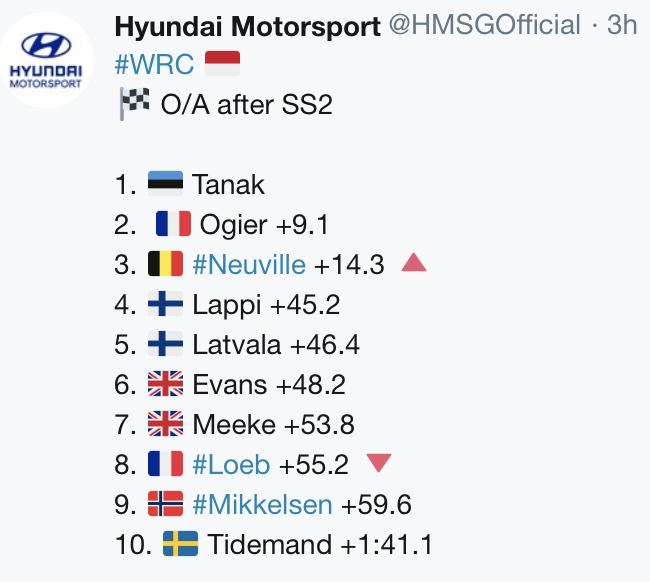The width and height of the screenshot is (650, 582).
Task: Click the Belgian flag beside Neuville
Action: click(x=165, y=264)
